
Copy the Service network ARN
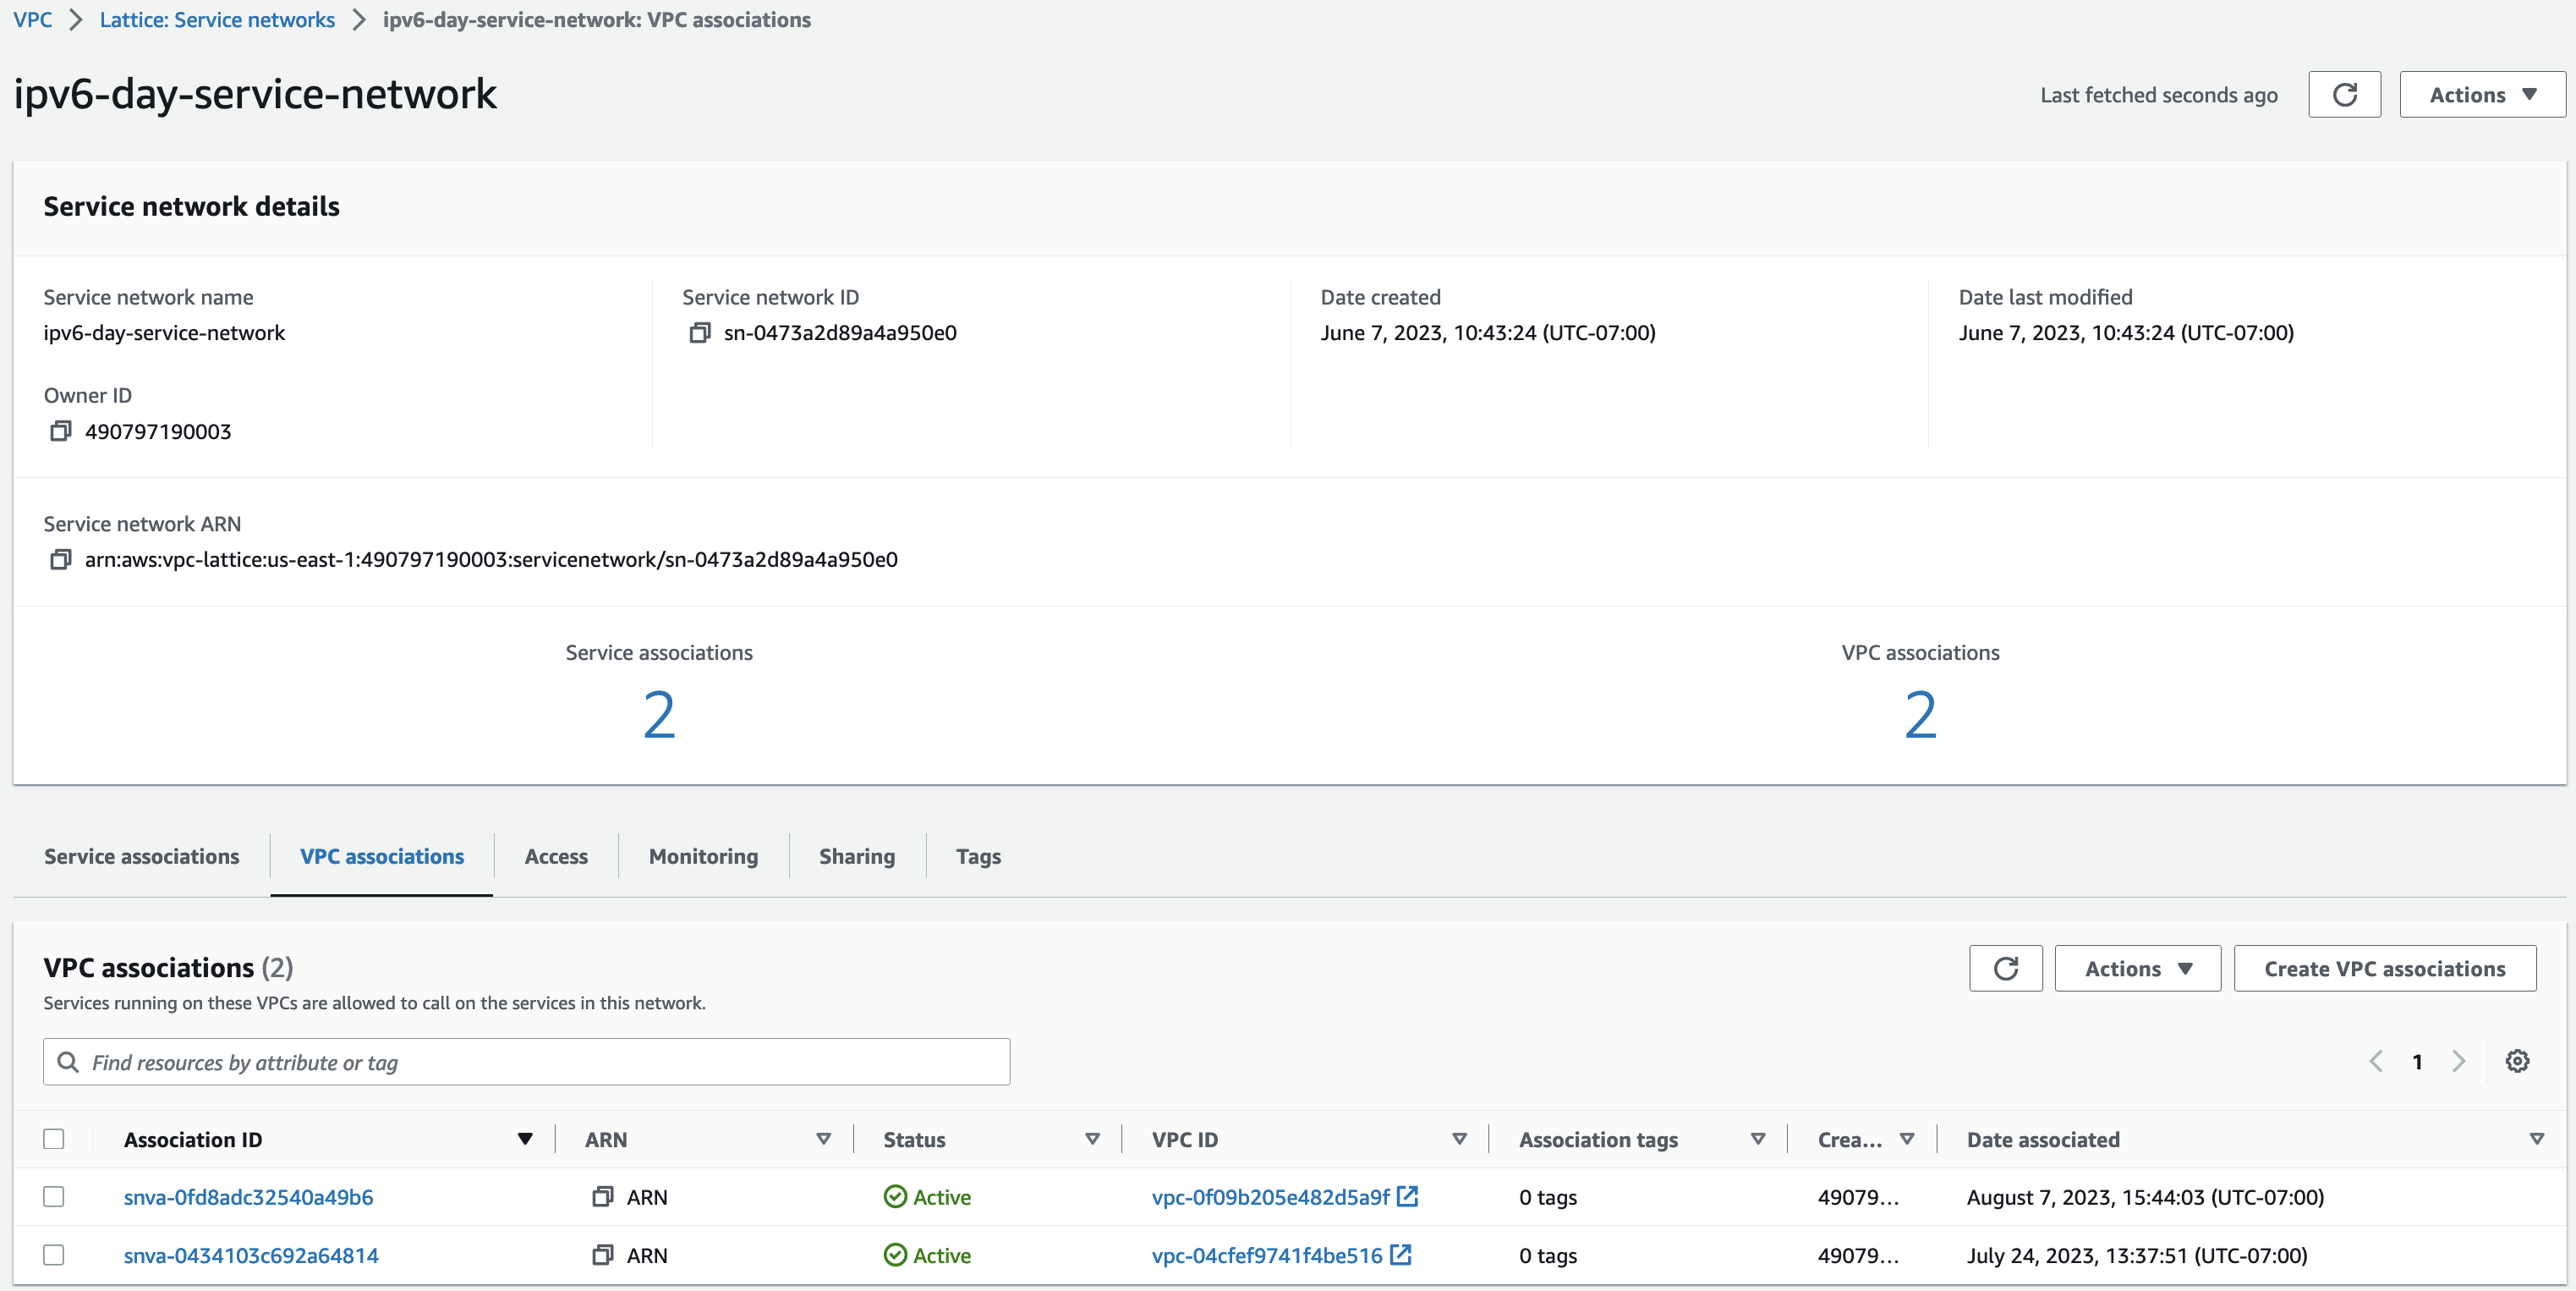60,559
